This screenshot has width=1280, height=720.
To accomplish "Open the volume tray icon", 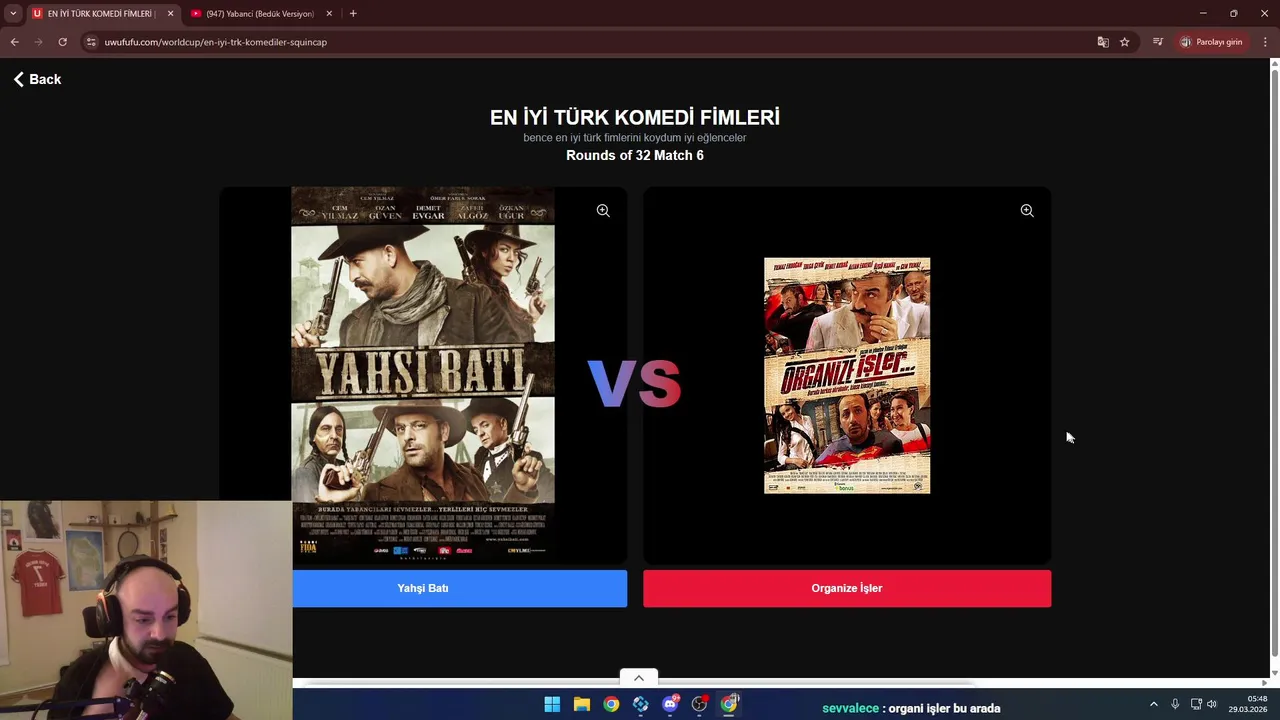I will pyautogui.click(x=1212, y=704).
